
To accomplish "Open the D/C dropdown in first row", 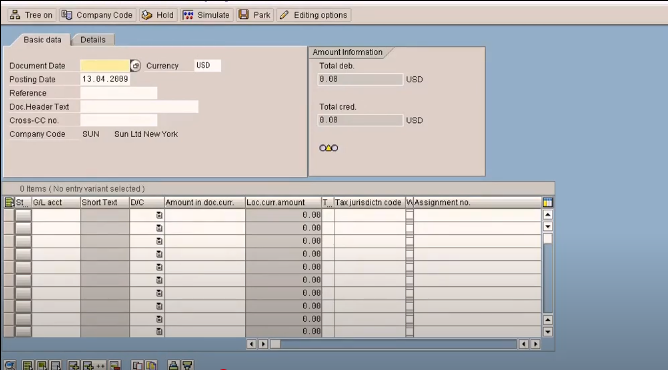I will pyautogui.click(x=159, y=215).
